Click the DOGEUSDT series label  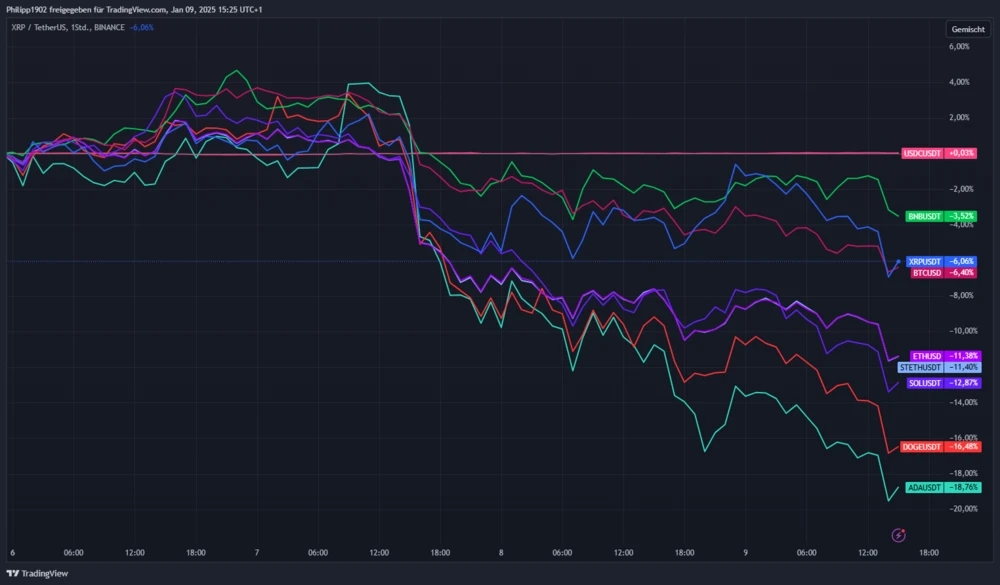(x=940, y=446)
